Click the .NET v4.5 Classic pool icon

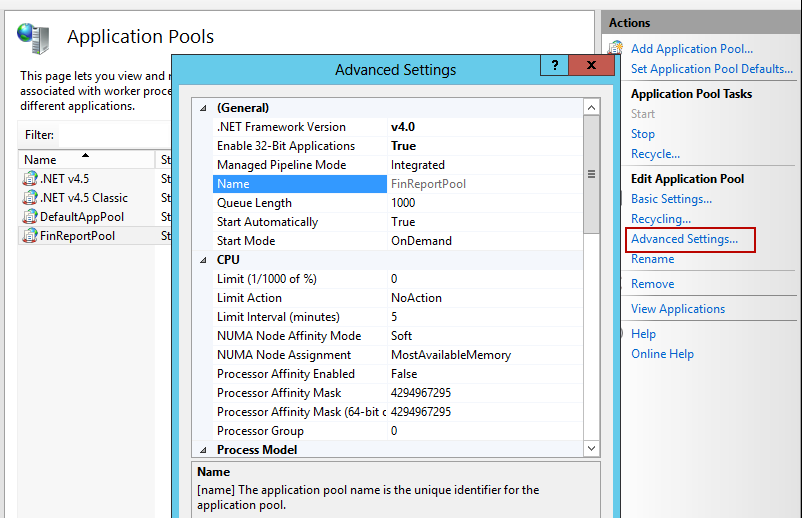tap(30, 198)
